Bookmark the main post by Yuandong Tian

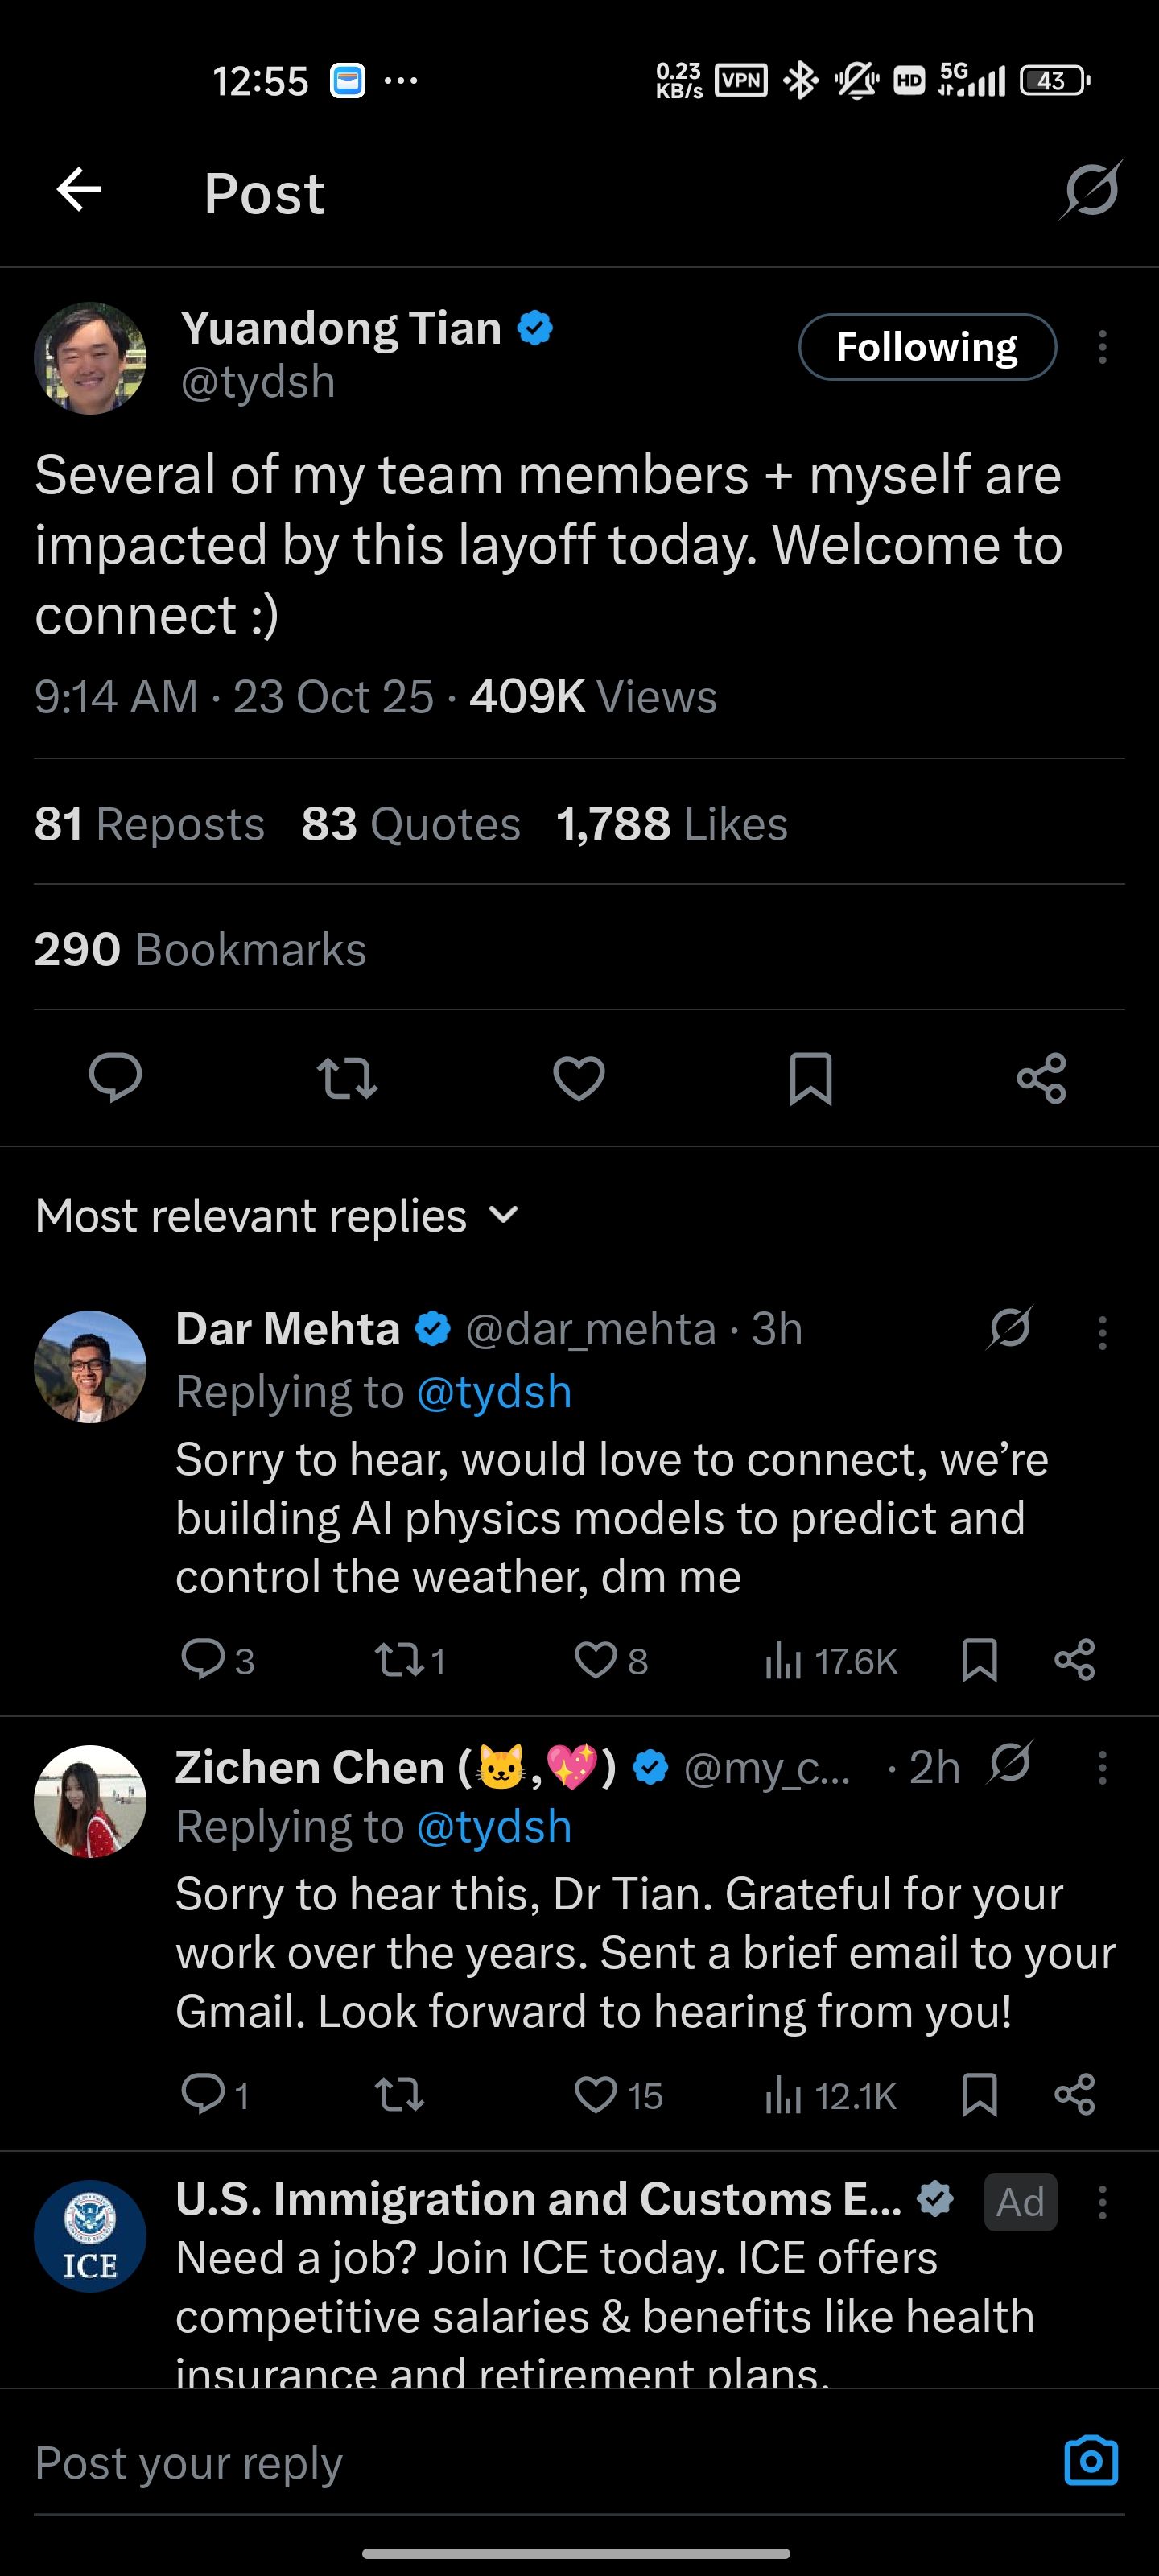click(x=810, y=1078)
